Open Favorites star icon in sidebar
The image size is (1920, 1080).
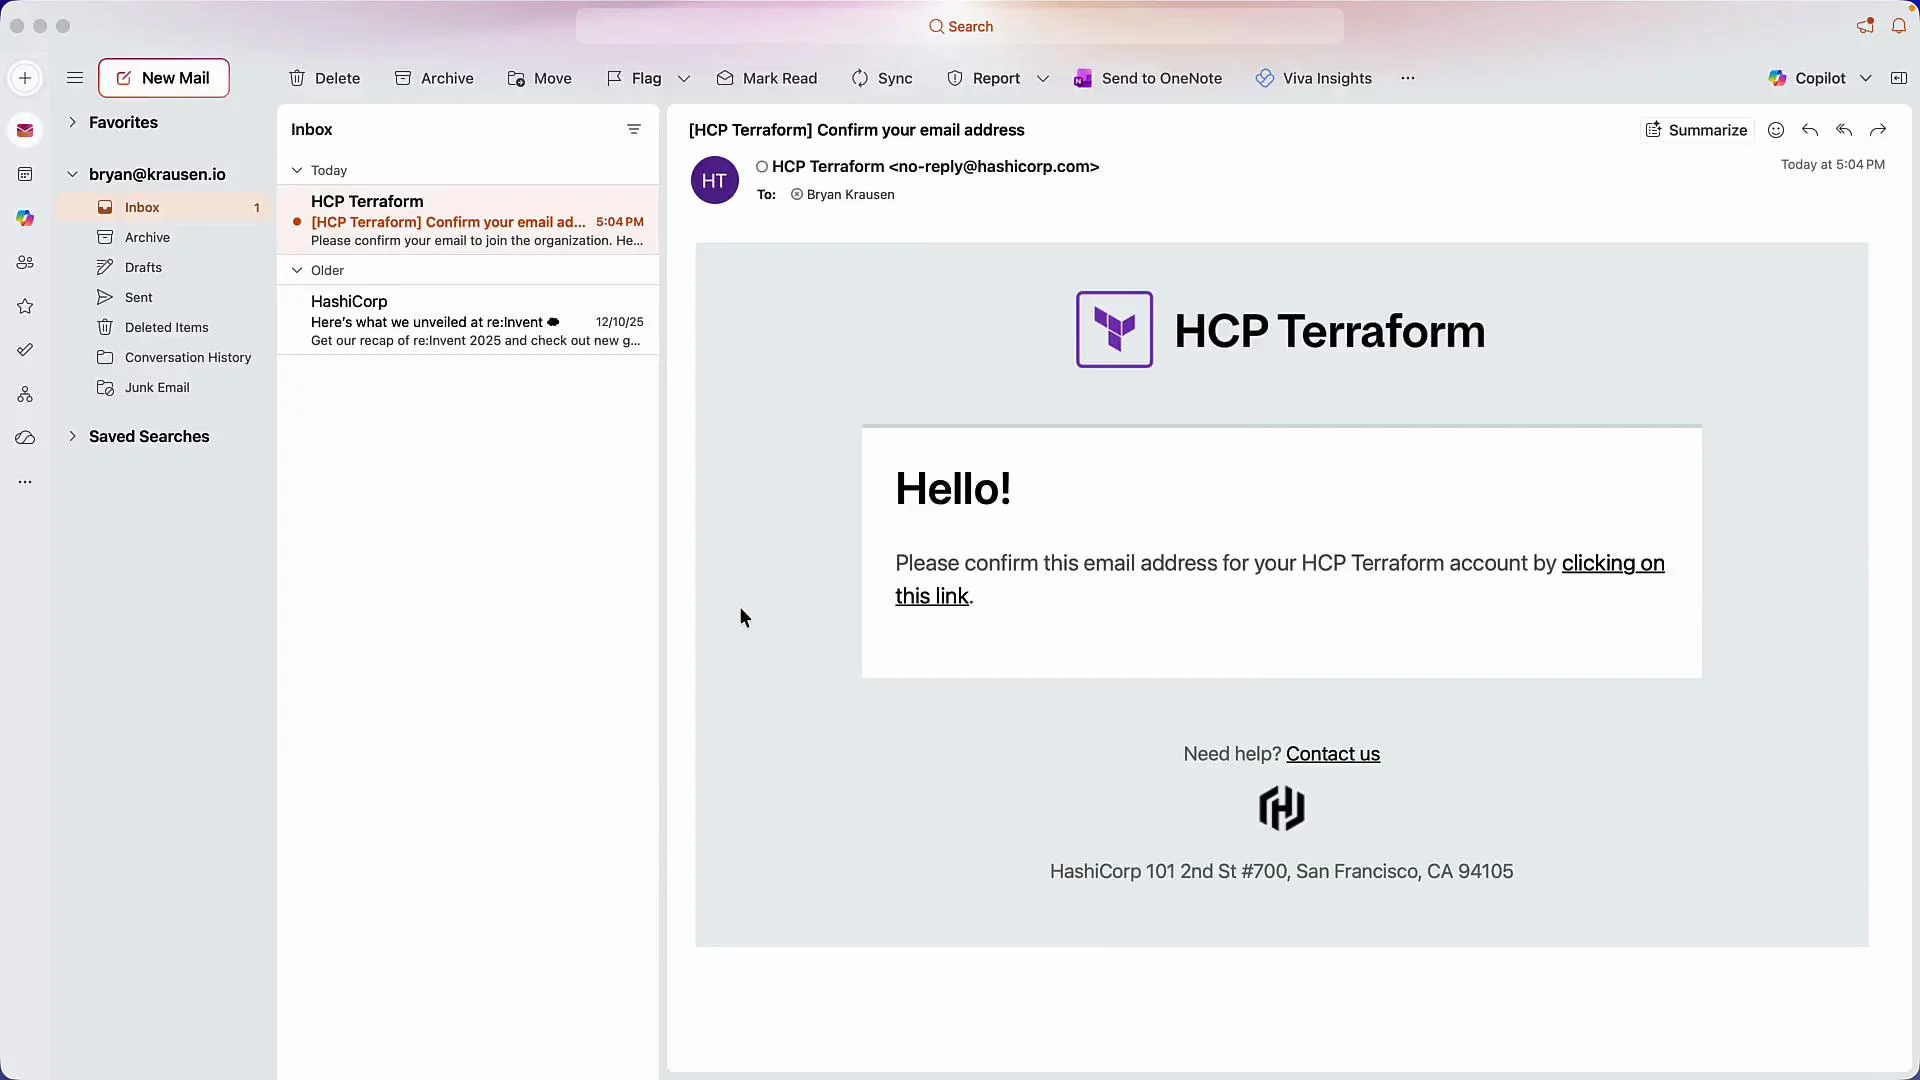click(25, 306)
